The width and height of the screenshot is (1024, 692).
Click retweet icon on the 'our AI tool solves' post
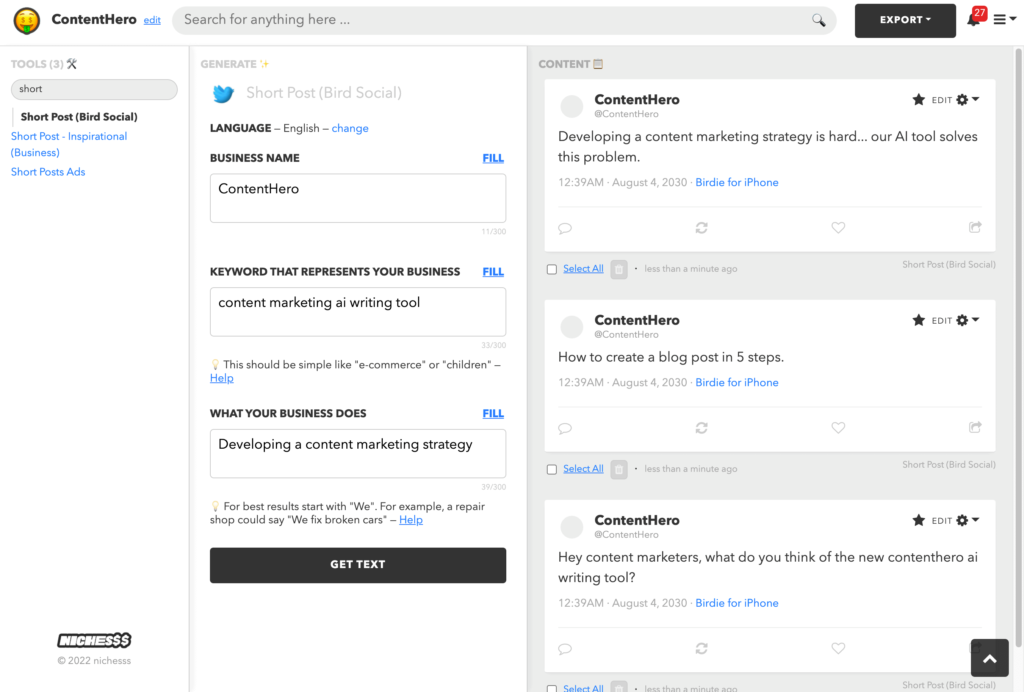(x=701, y=228)
